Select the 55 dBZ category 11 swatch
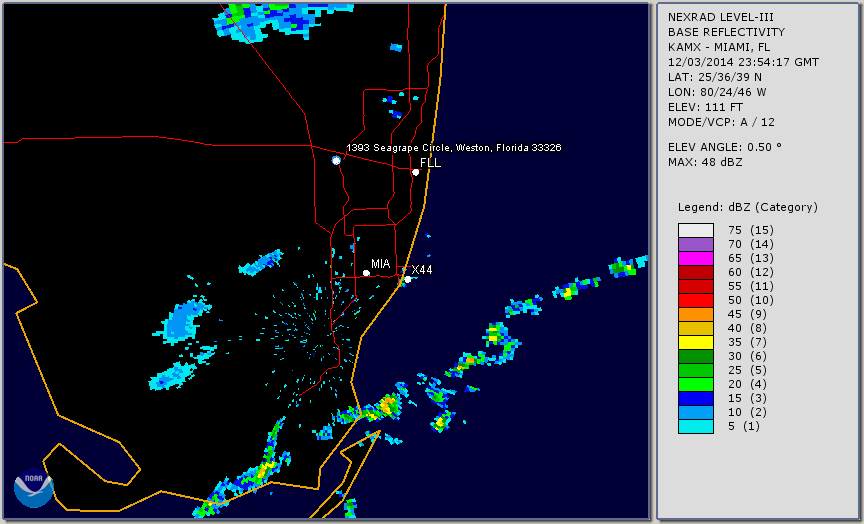Viewport: 864px width, 524px height. pos(696,287)
